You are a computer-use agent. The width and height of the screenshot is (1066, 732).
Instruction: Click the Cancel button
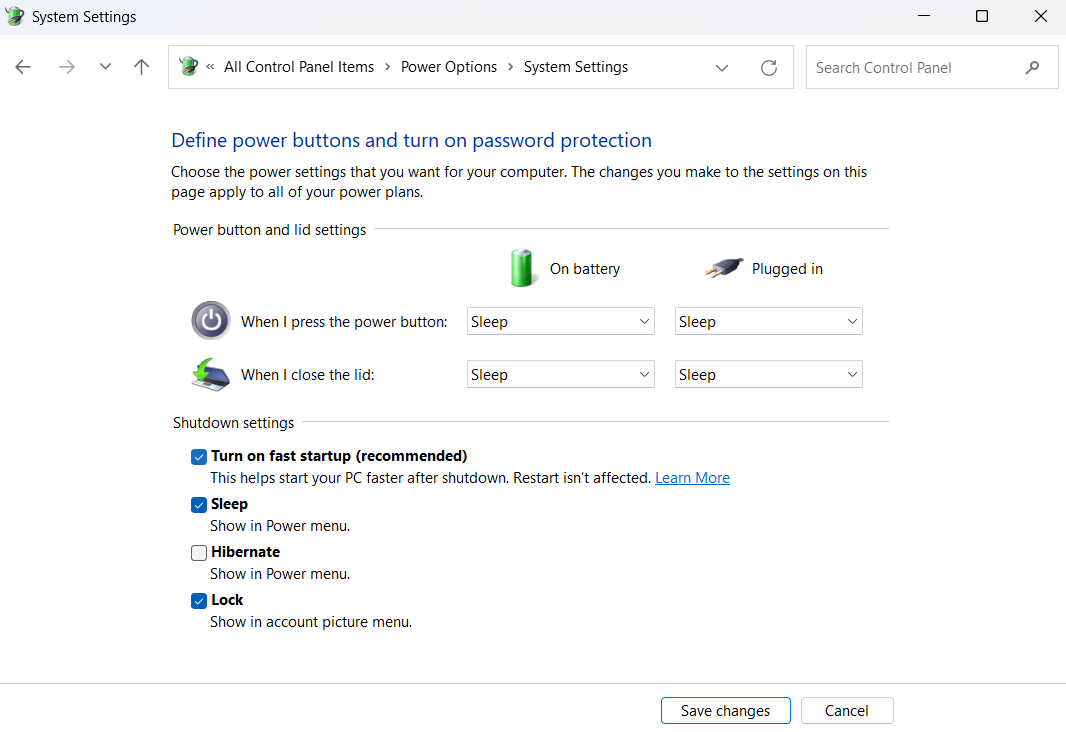point(846,710)
